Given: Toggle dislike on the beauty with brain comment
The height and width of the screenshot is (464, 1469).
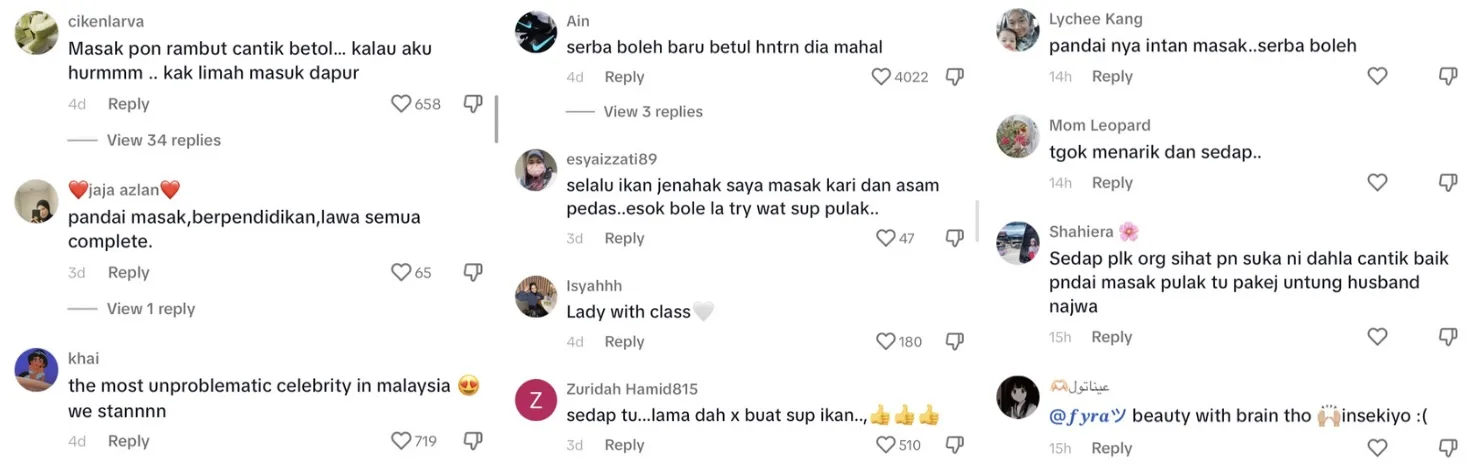Looking at the screenshot, I should [1448, 449].
